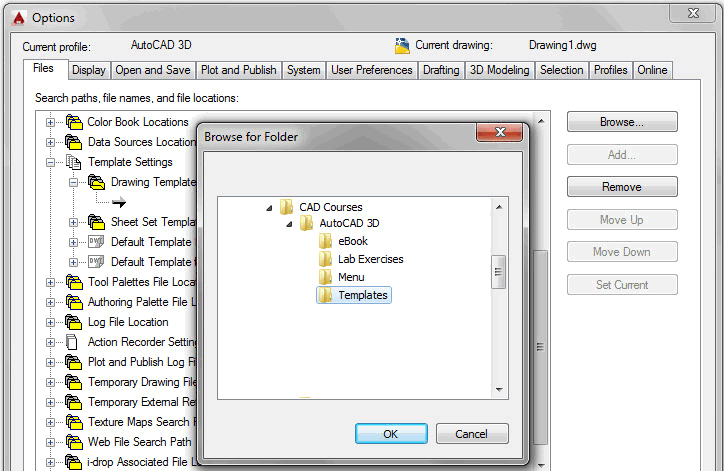Click the folder tree scrollbar thumb
Screen dimensions: 724x471
[498, 272]
